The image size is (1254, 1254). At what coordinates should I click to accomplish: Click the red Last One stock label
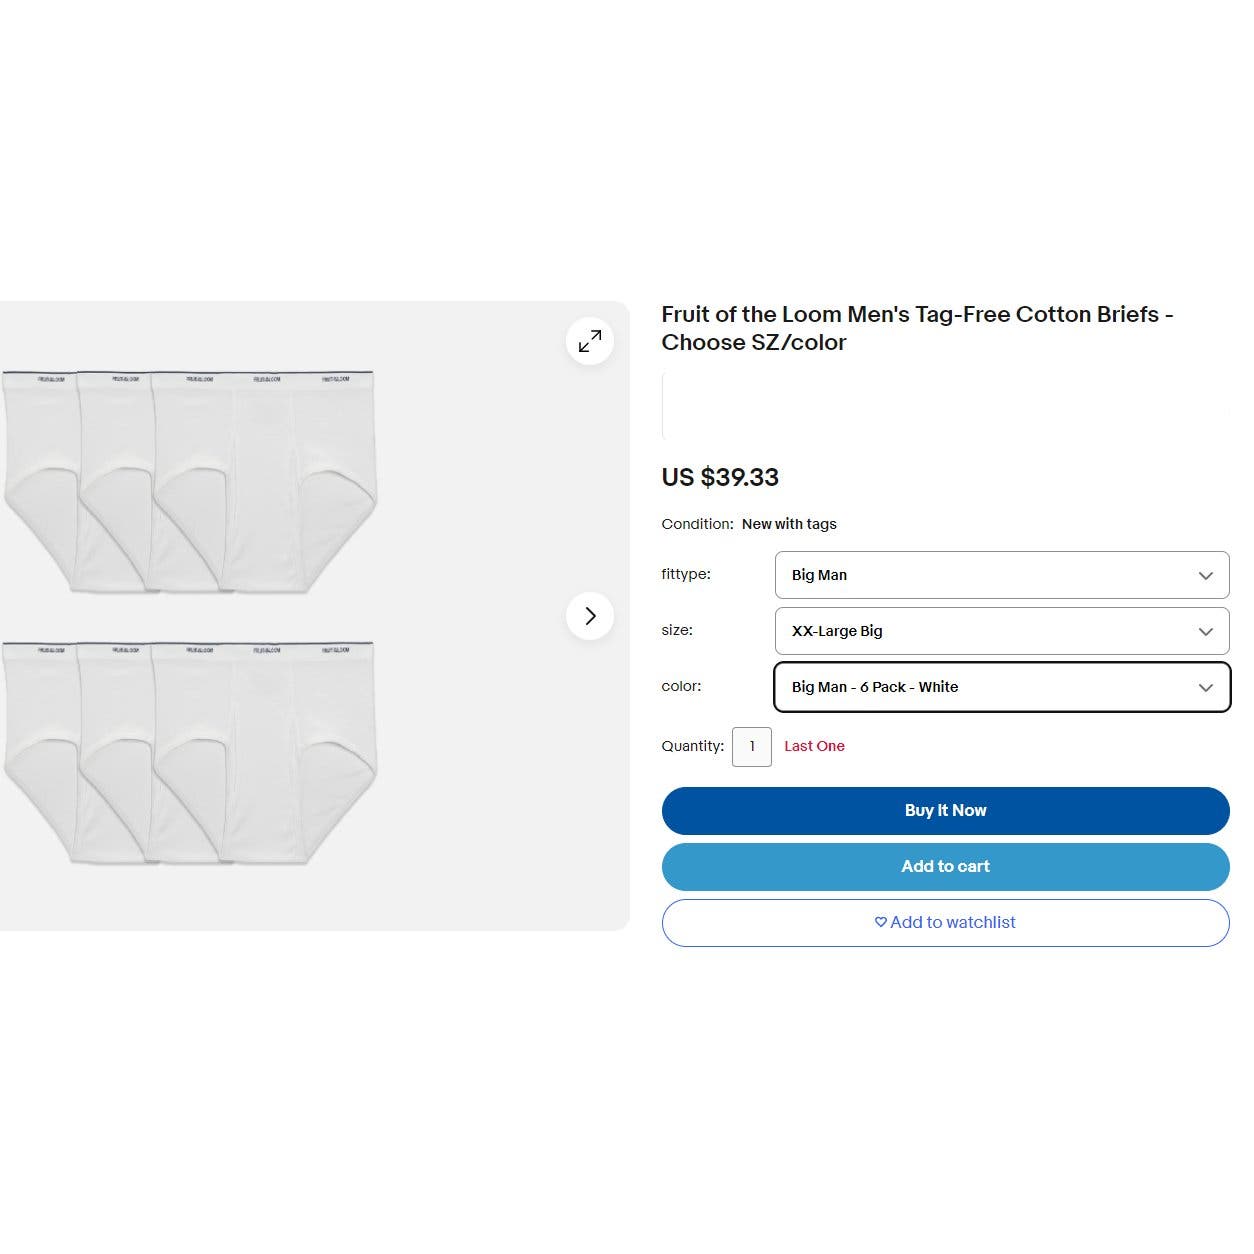pos(814,746)
